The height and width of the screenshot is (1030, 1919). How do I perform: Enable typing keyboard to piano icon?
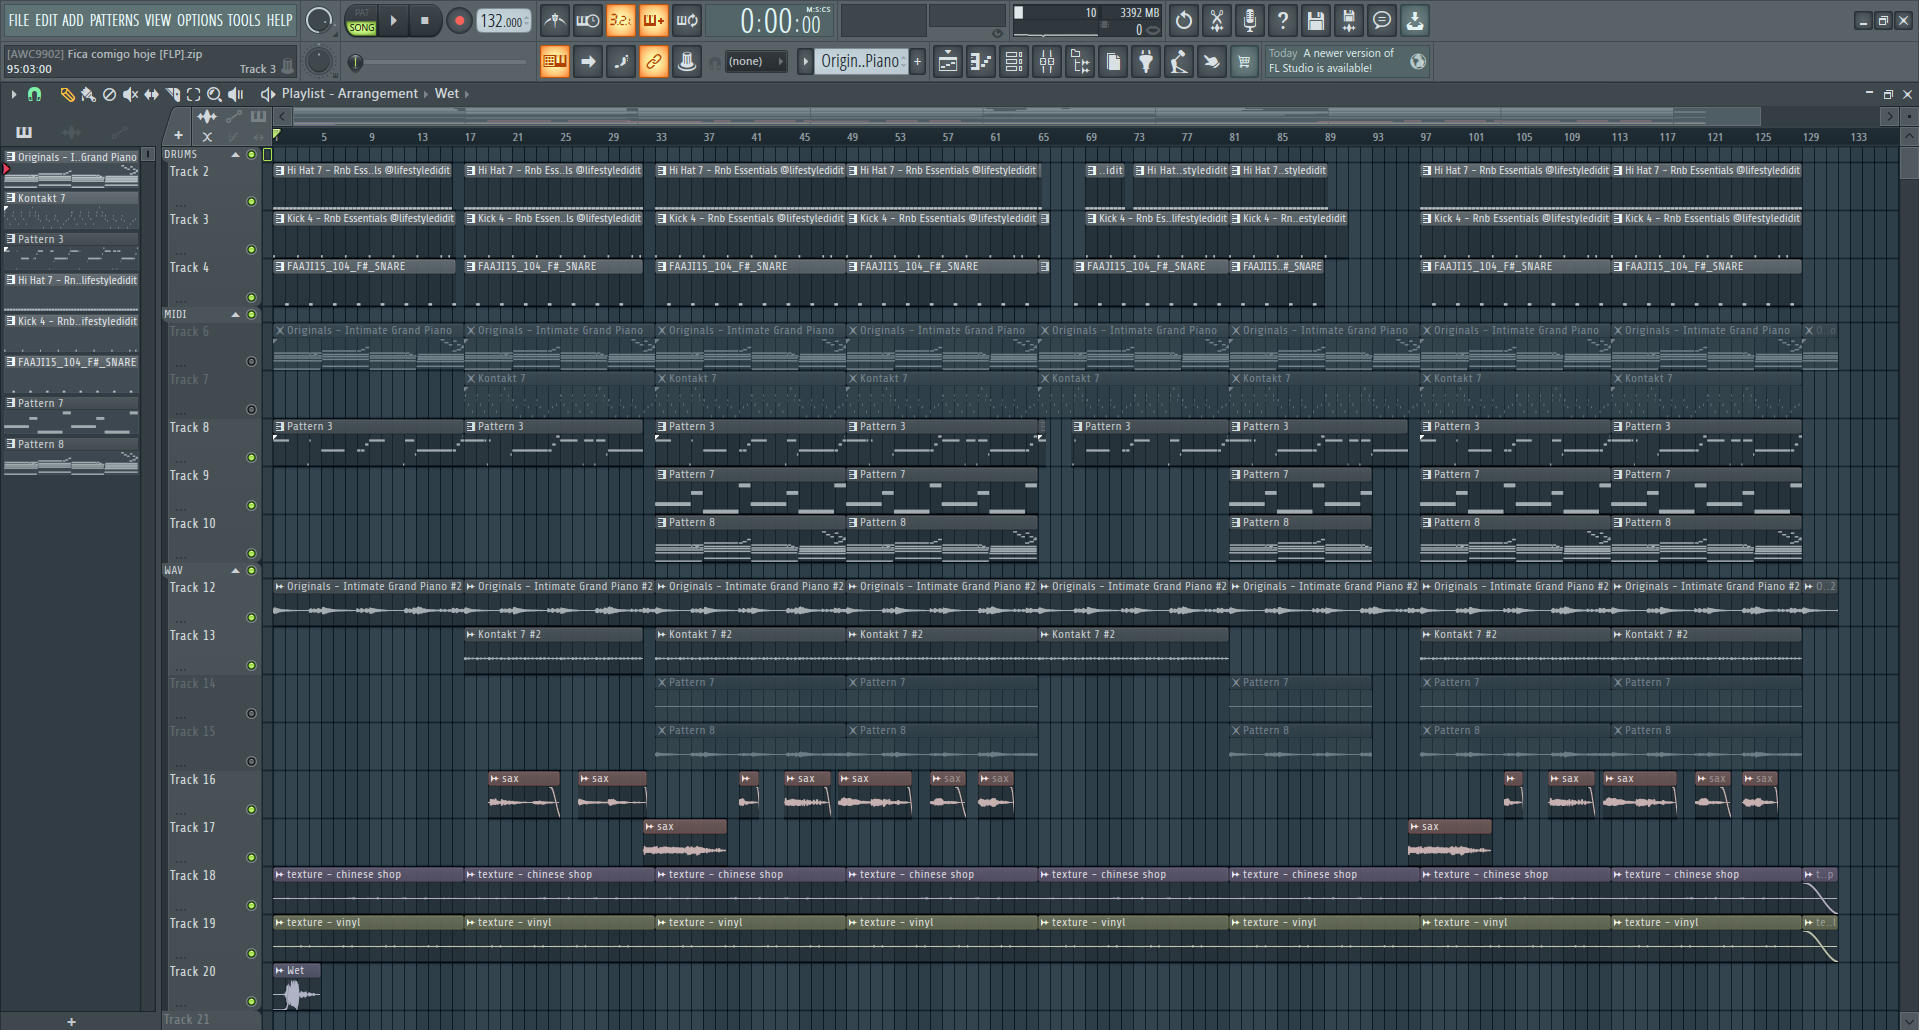[555, 62]
